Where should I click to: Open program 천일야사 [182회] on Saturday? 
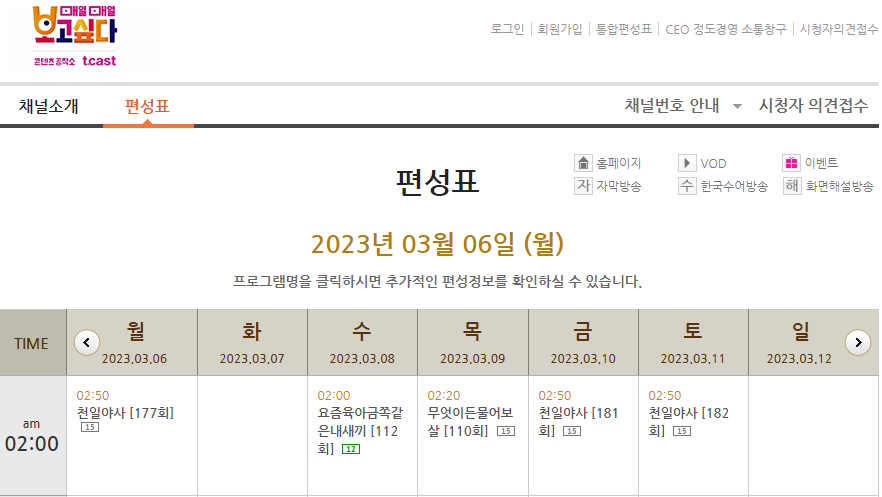tap(688, 422)
